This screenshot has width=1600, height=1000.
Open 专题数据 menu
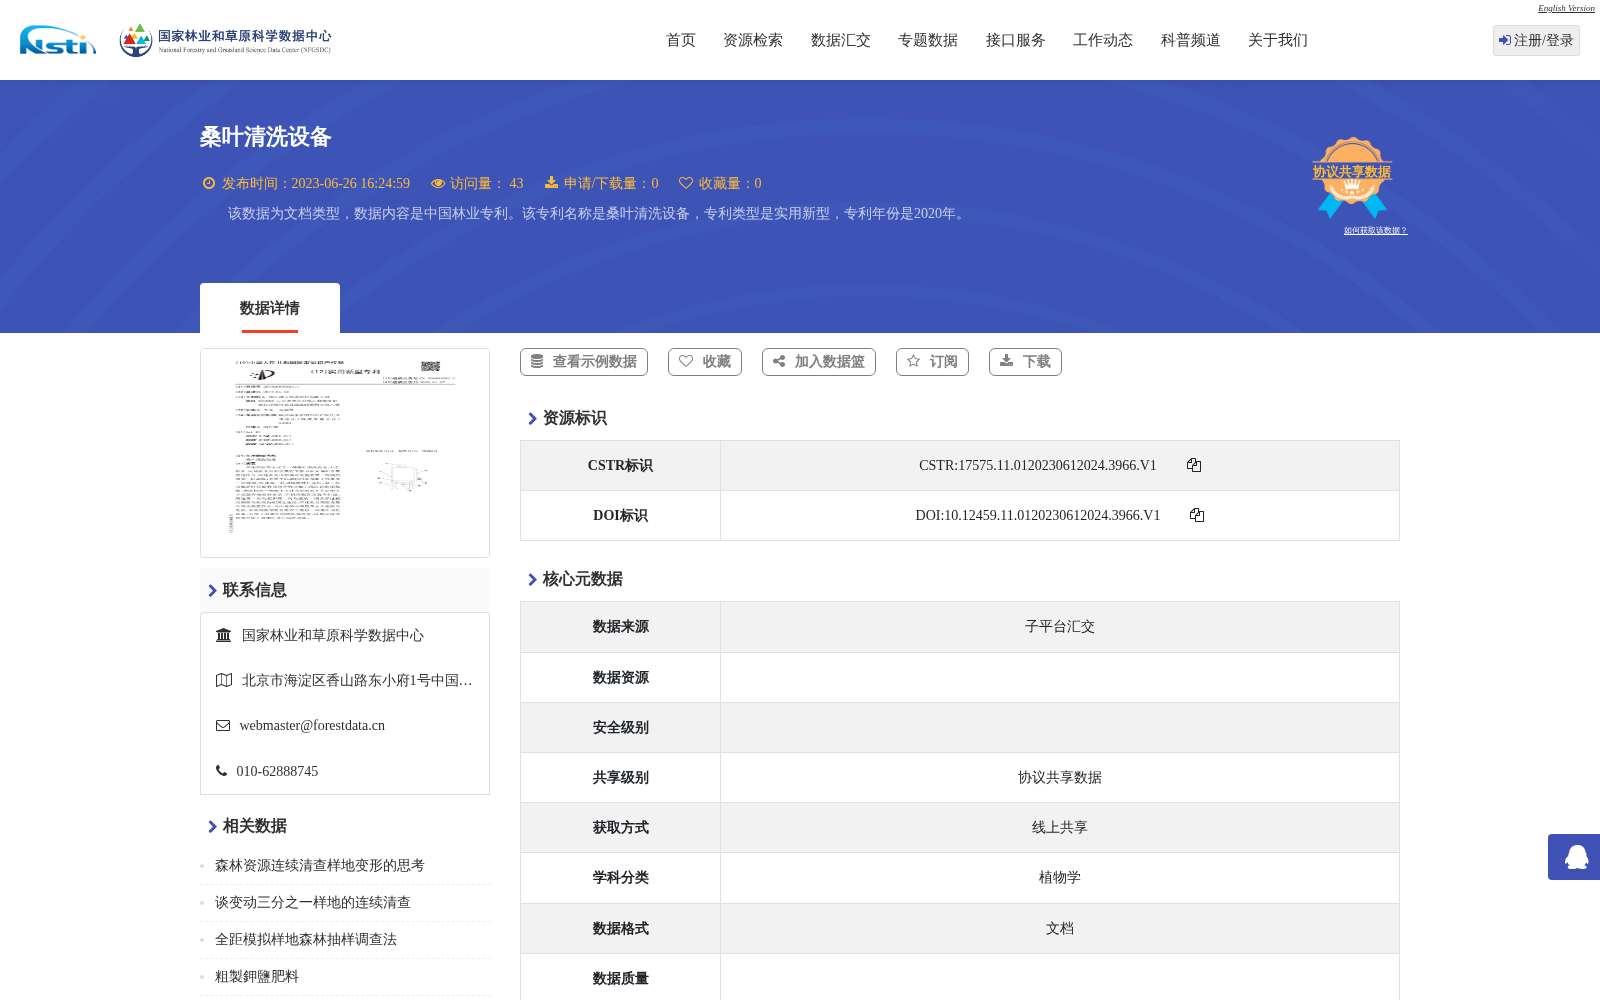(928, 40)
